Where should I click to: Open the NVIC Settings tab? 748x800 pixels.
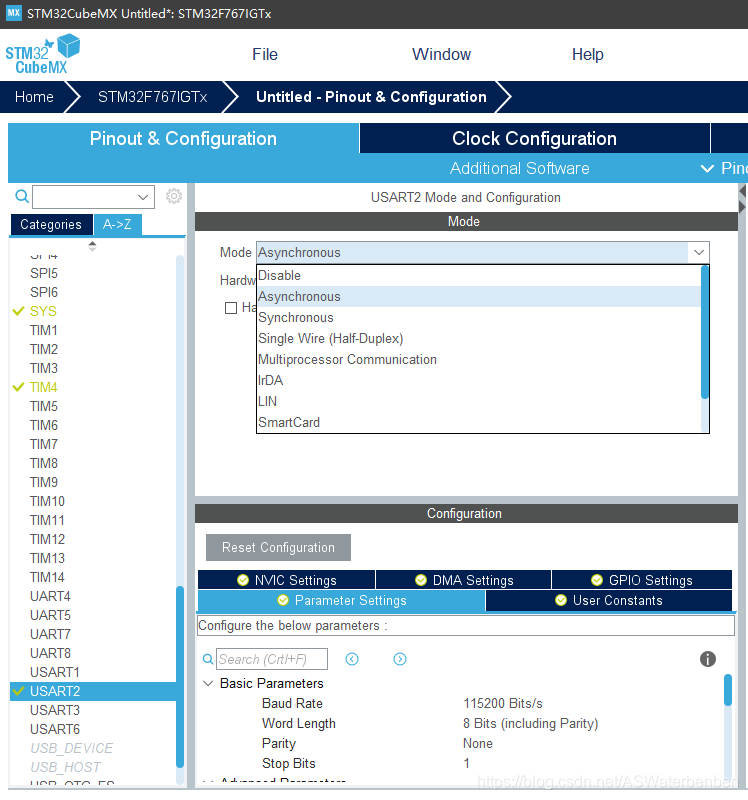[x=286, y=580]
